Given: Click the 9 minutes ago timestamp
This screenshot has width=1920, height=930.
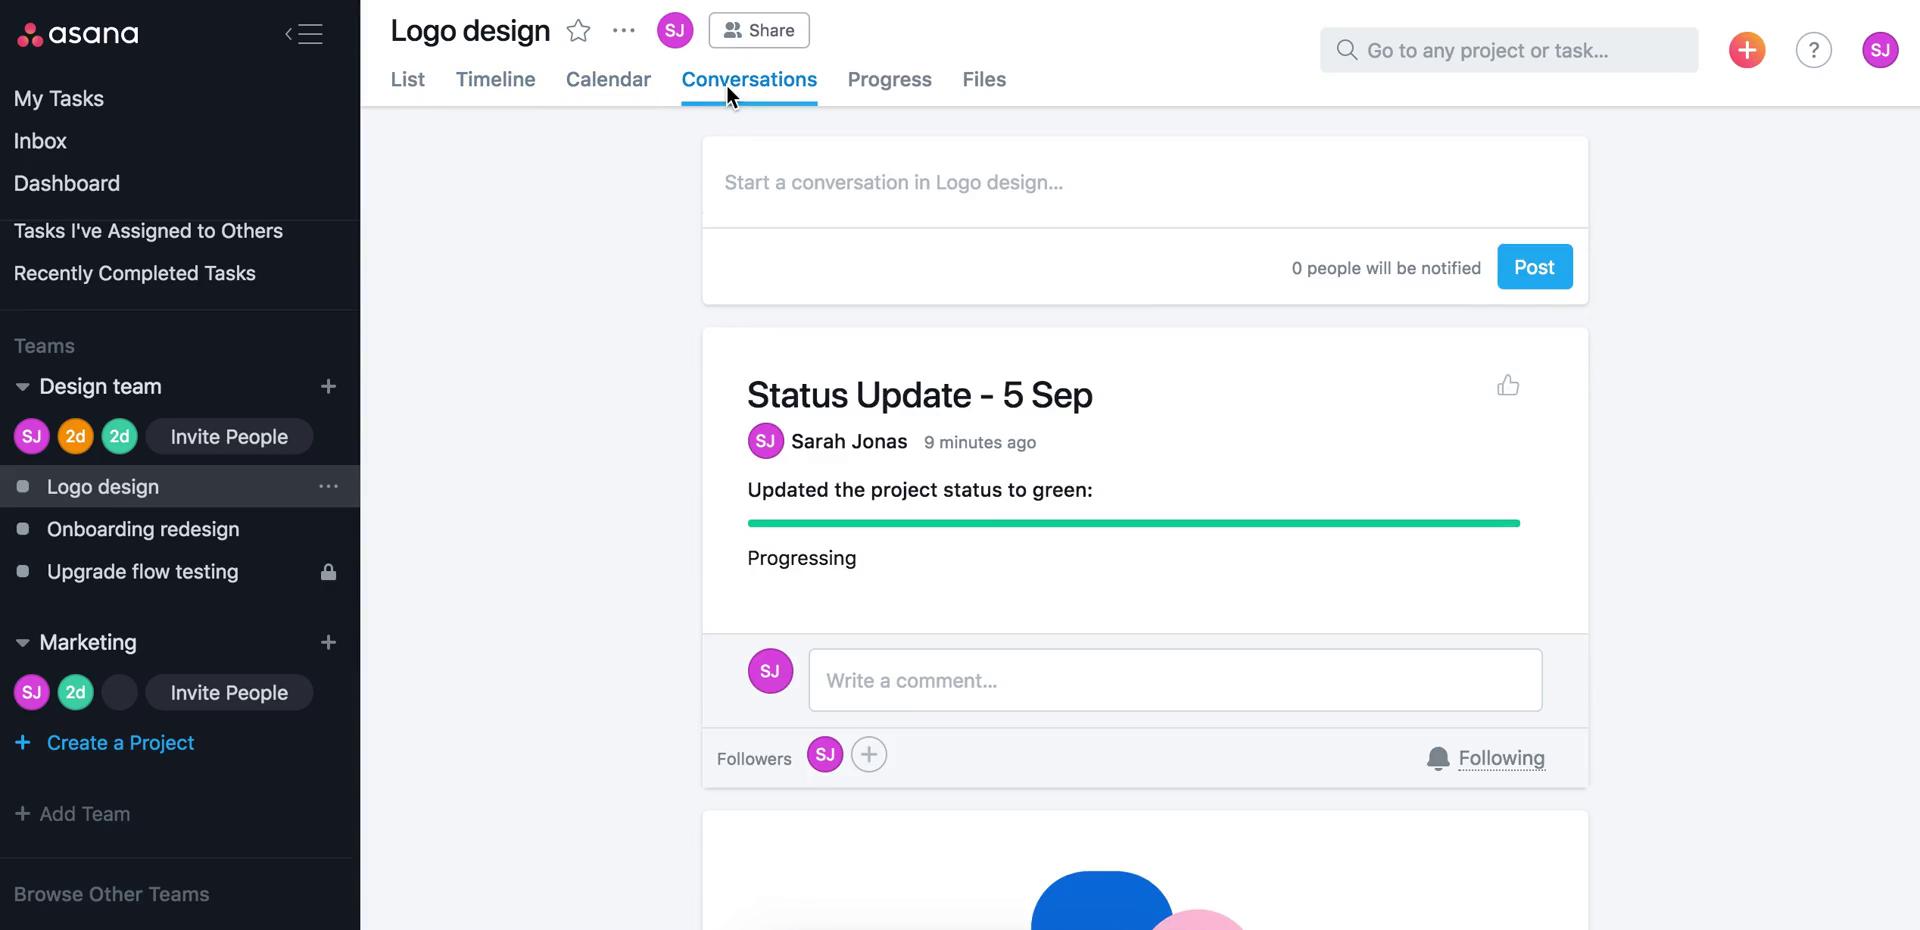Looking at the screenshot, I should [x=980, y=442].
